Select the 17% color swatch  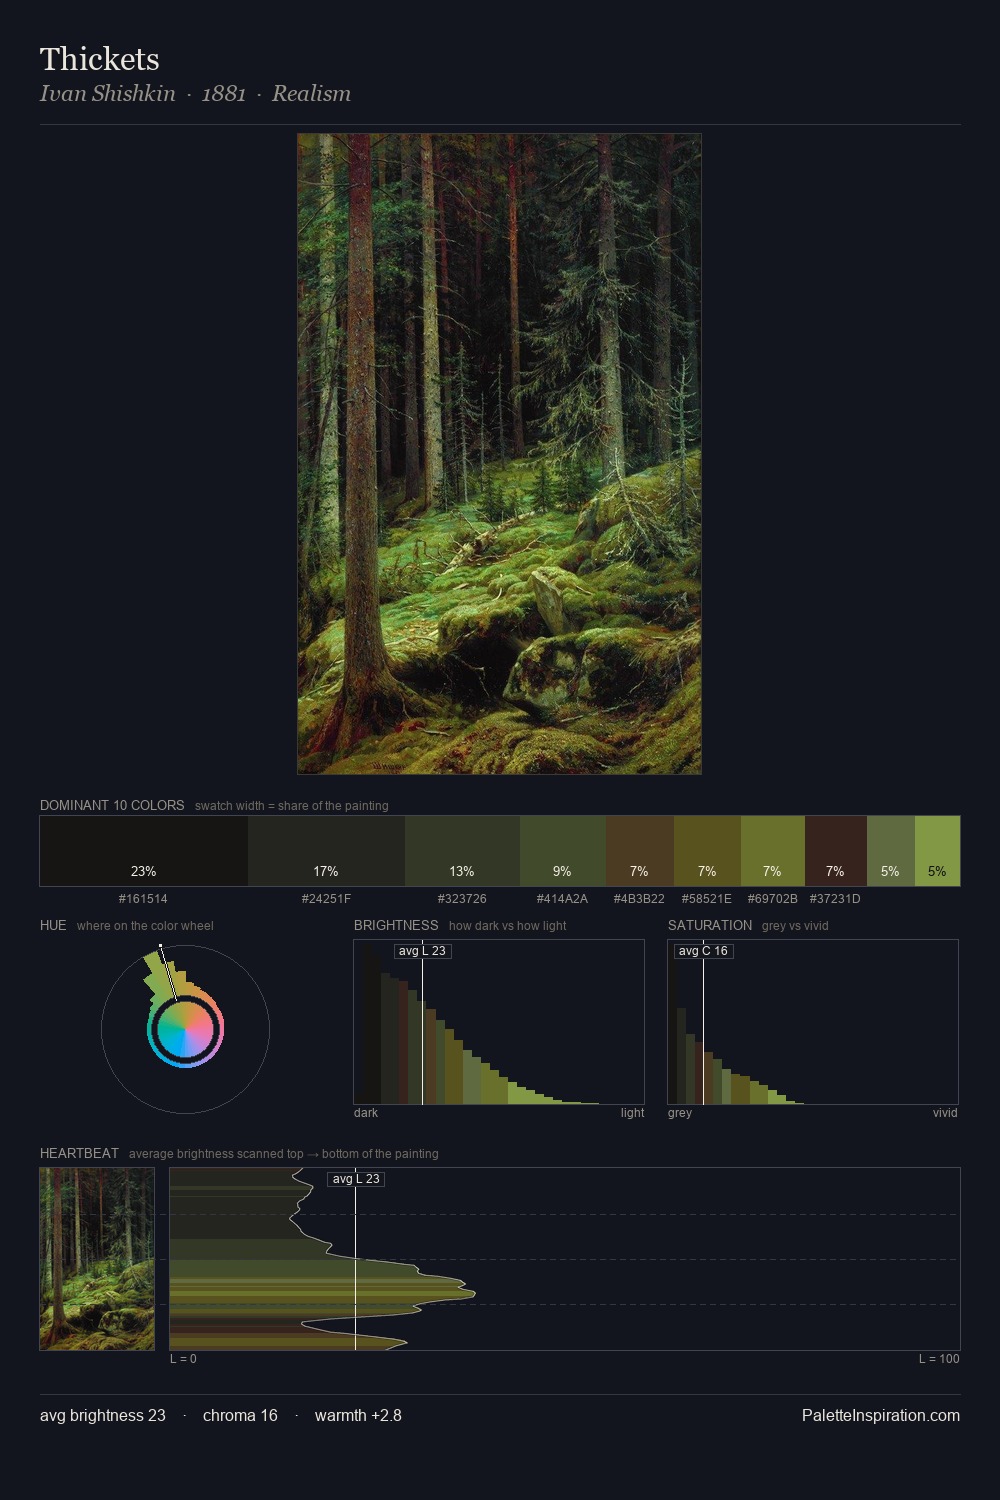326,851
